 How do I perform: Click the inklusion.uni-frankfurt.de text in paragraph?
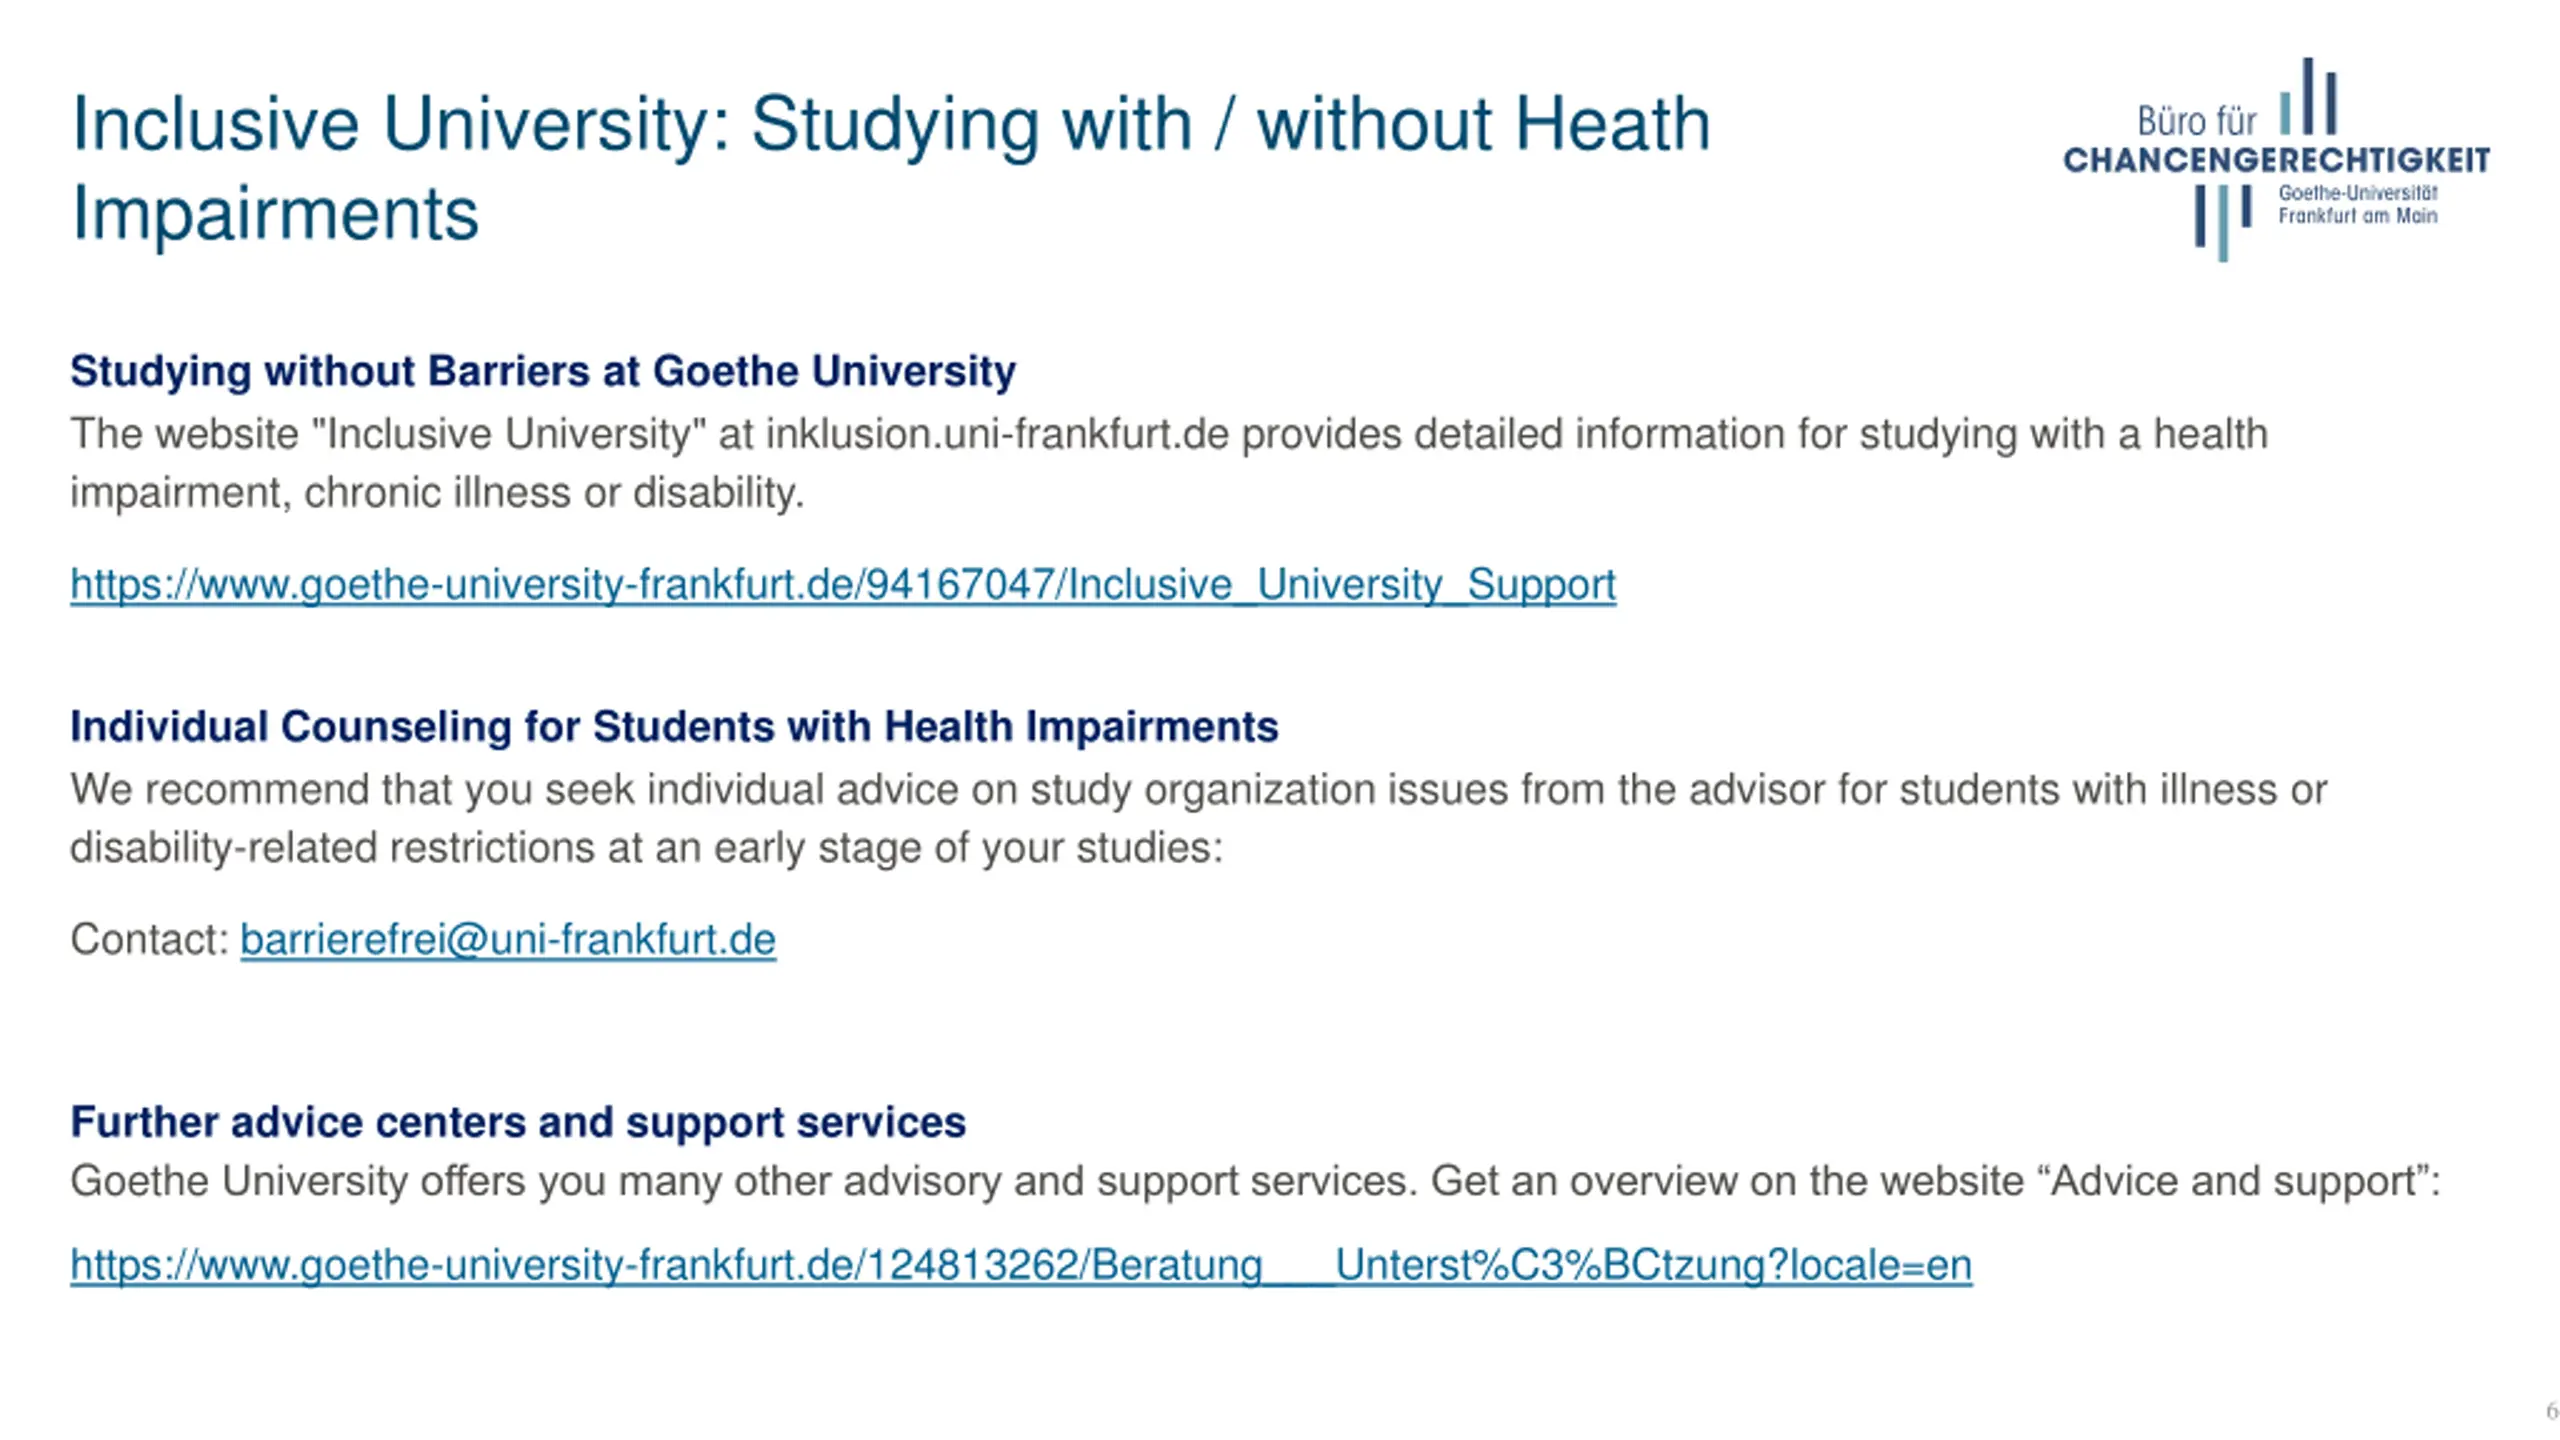pyautogui.click(x=997, y=435)
